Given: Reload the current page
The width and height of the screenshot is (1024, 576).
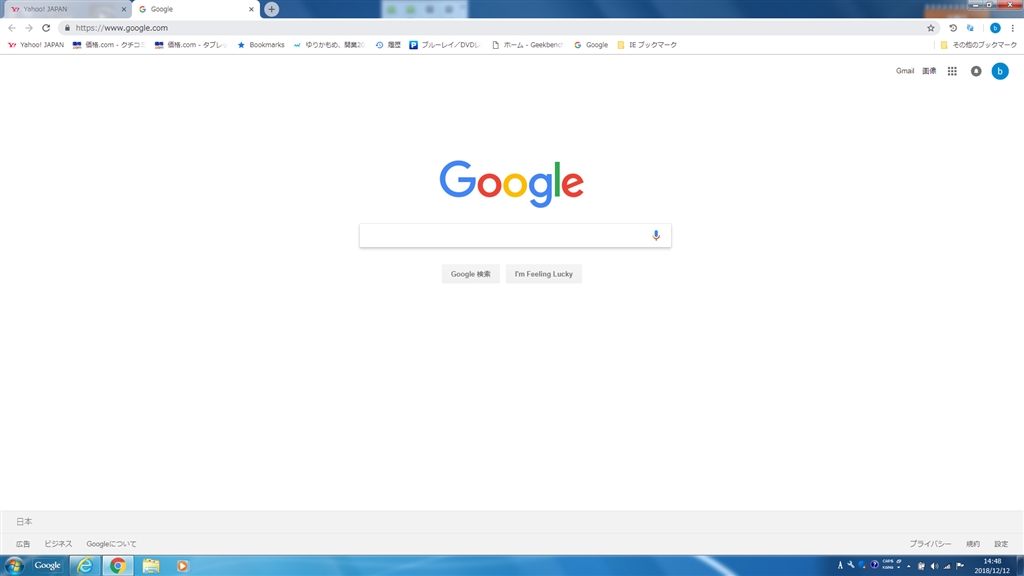Looking at the screenshot, I should pyautogui.click(x=46, y=28).
